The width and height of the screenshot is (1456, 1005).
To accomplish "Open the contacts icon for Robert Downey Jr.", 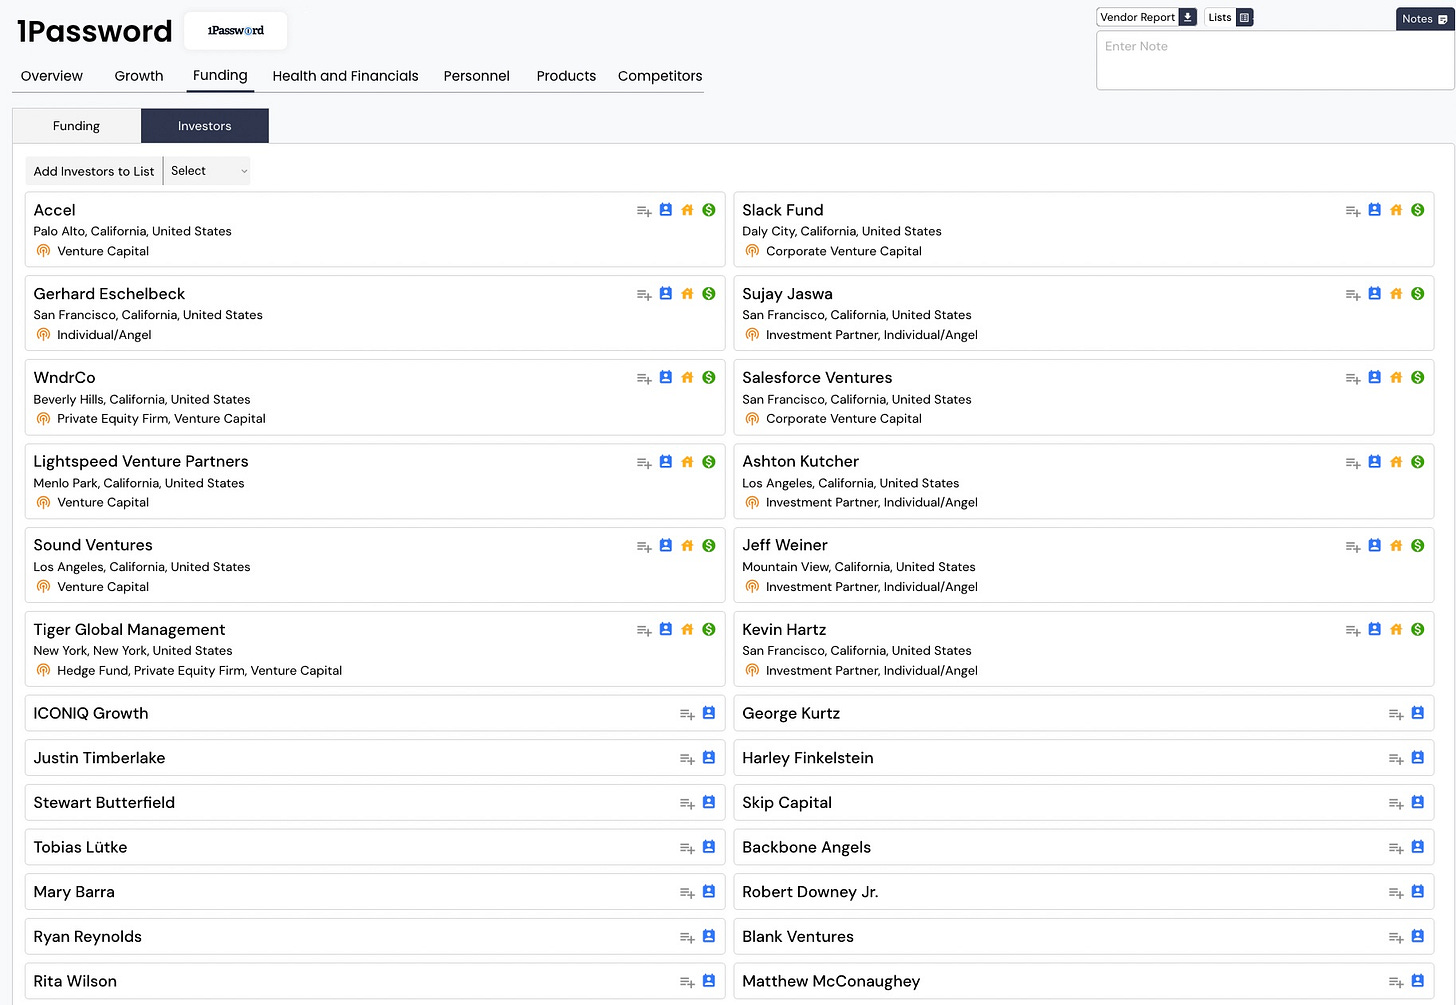I will tap(1418, 892).
